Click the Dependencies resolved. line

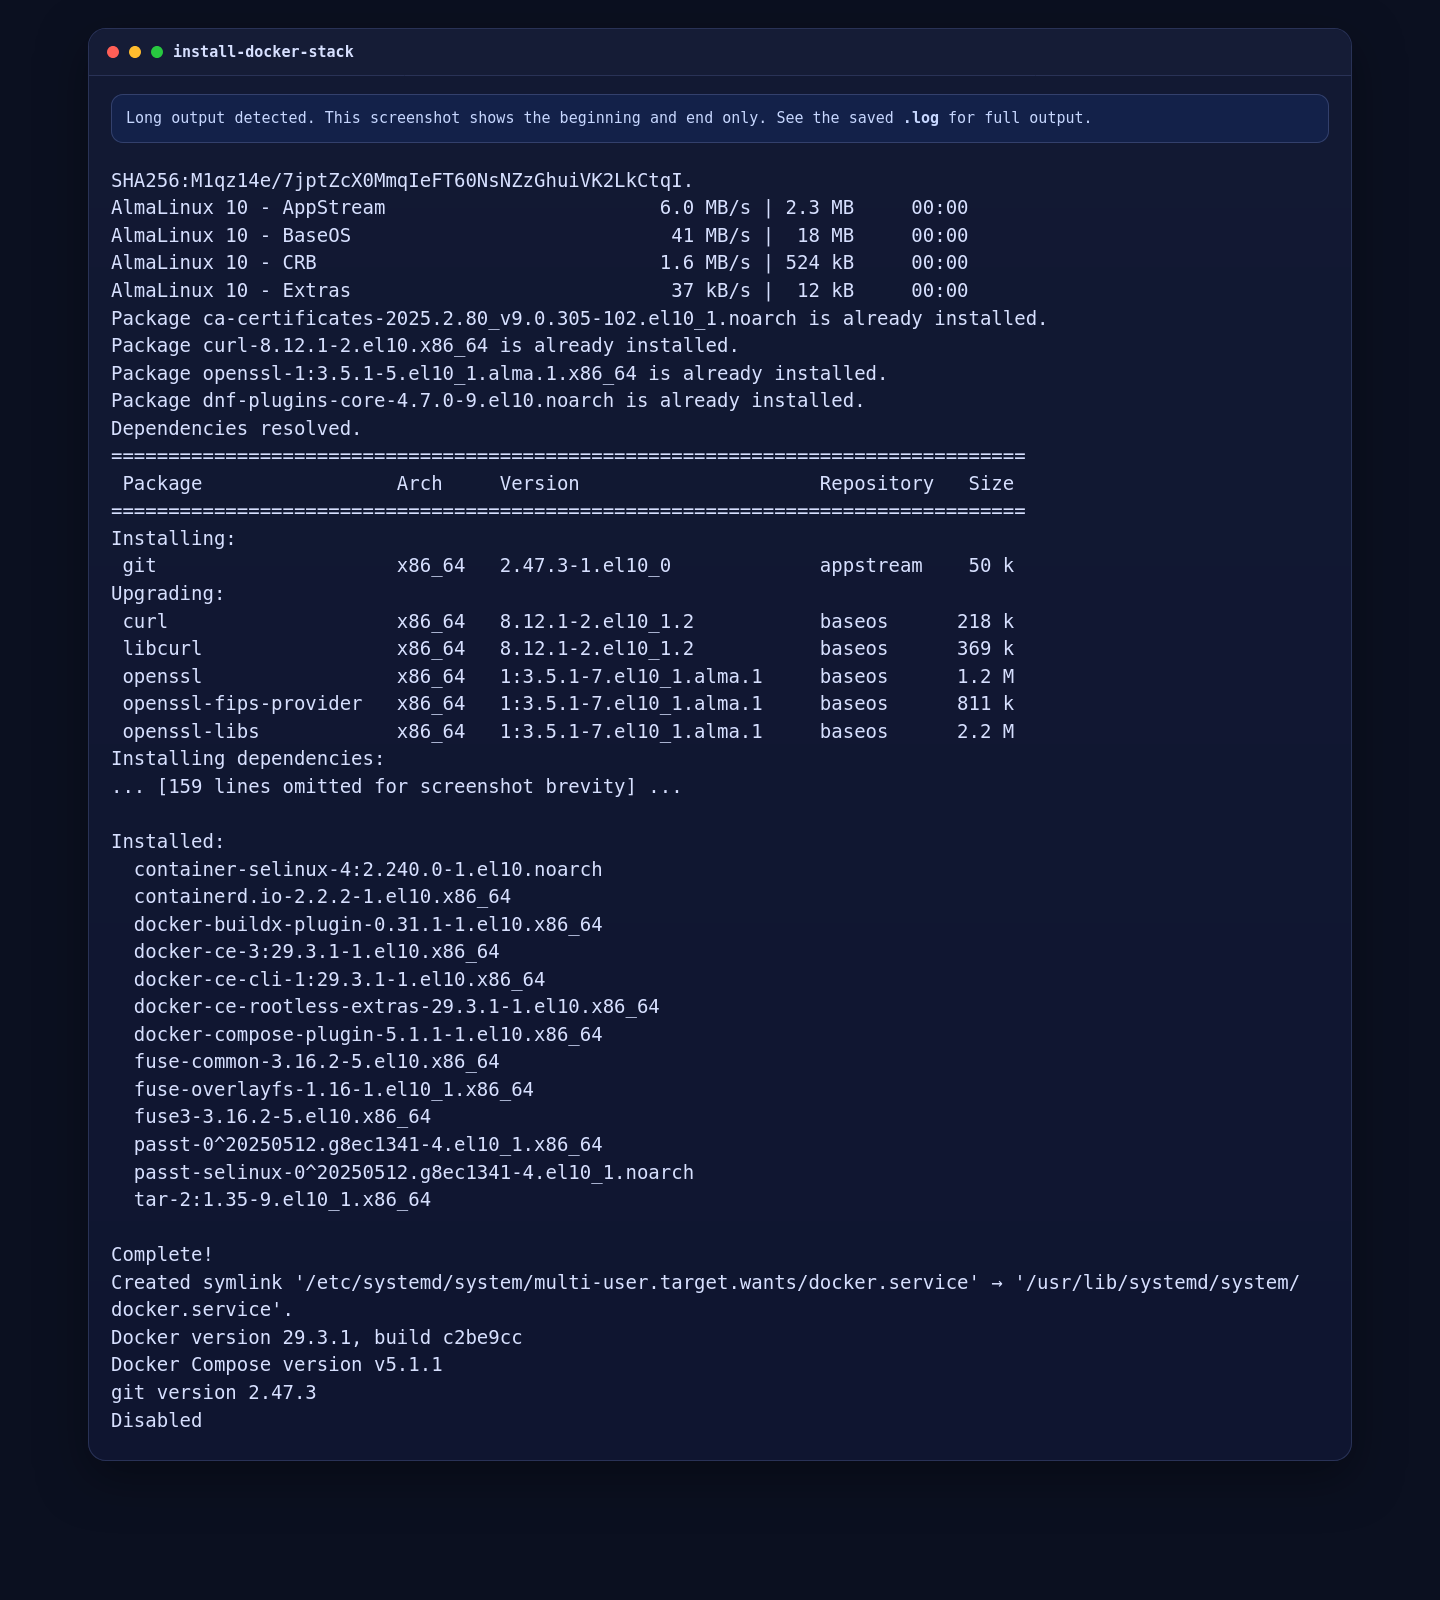[x=236, y=429]
